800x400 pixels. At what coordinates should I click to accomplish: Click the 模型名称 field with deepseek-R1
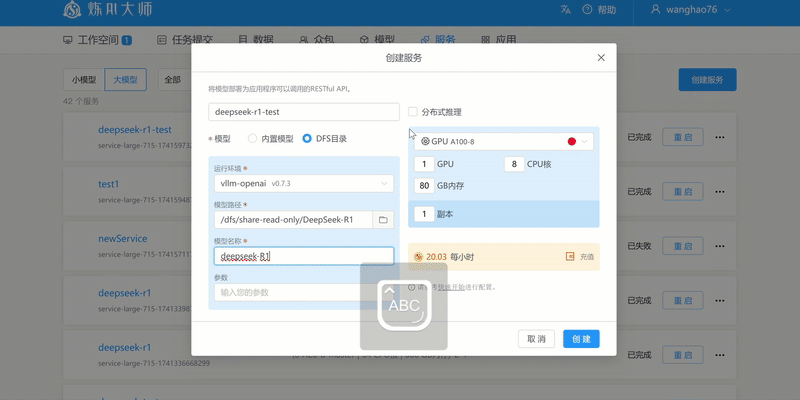tap(304, 256)
